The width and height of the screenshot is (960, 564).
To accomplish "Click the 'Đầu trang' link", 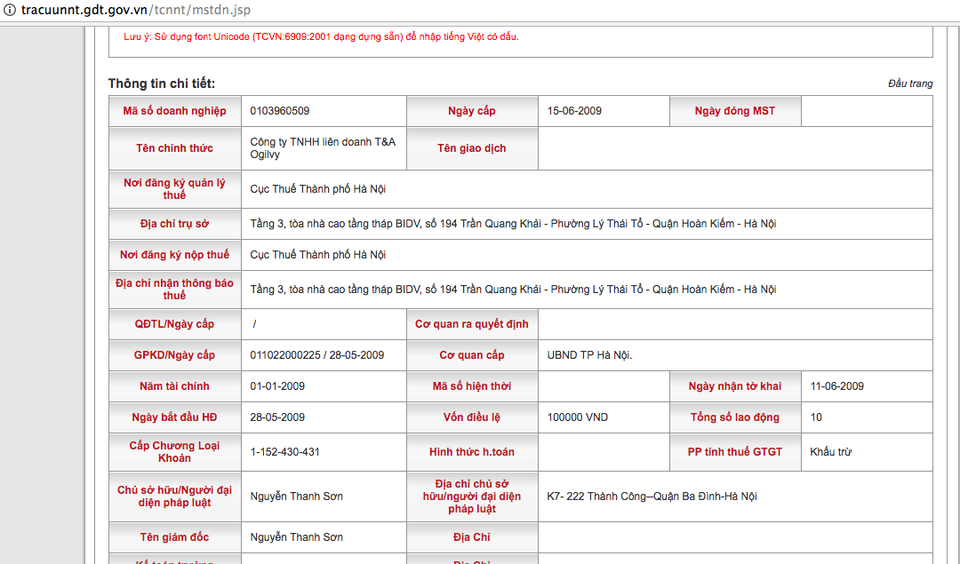I will (x=910, y=83).
